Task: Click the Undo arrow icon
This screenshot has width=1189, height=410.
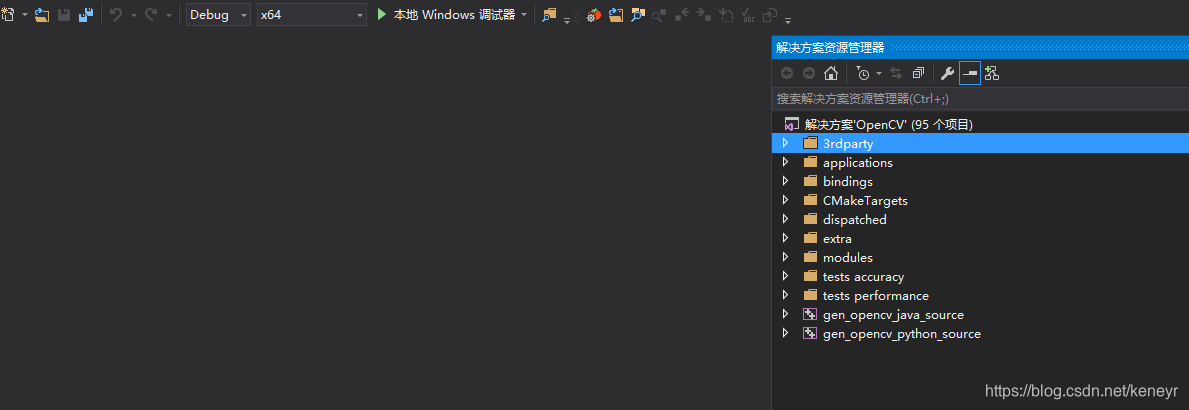Action: pos(116,14)
